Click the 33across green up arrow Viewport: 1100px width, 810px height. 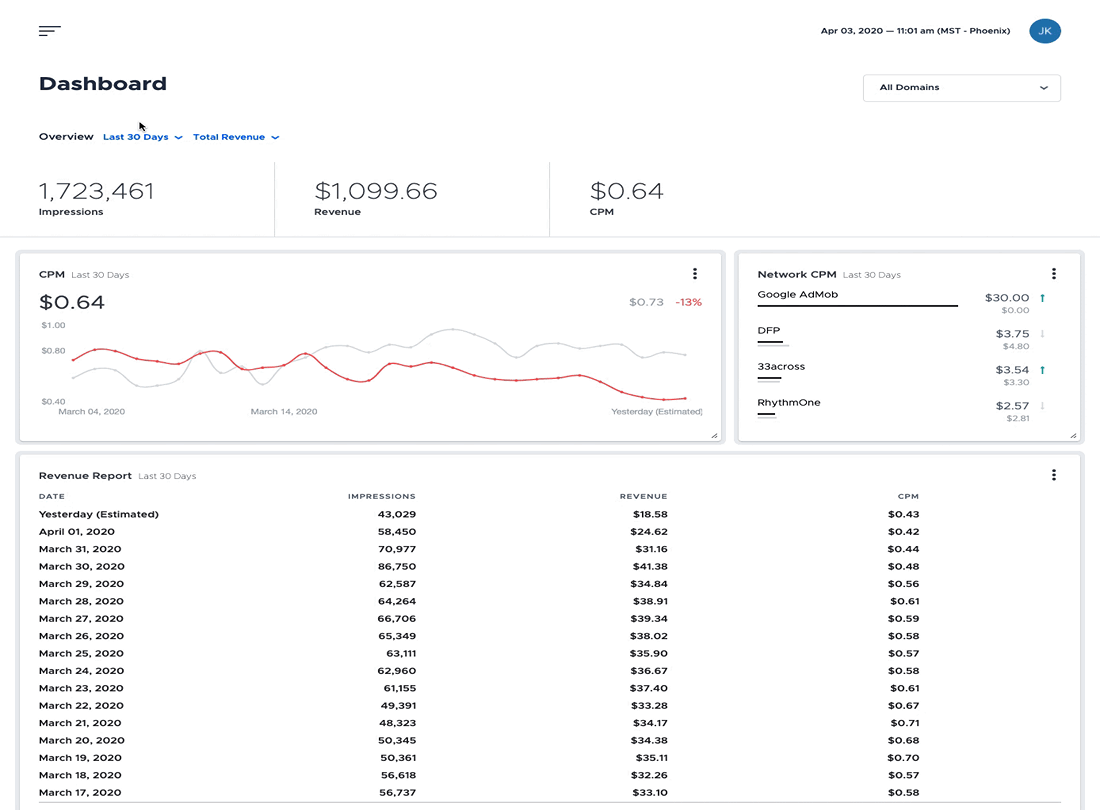coord(1042,370)
